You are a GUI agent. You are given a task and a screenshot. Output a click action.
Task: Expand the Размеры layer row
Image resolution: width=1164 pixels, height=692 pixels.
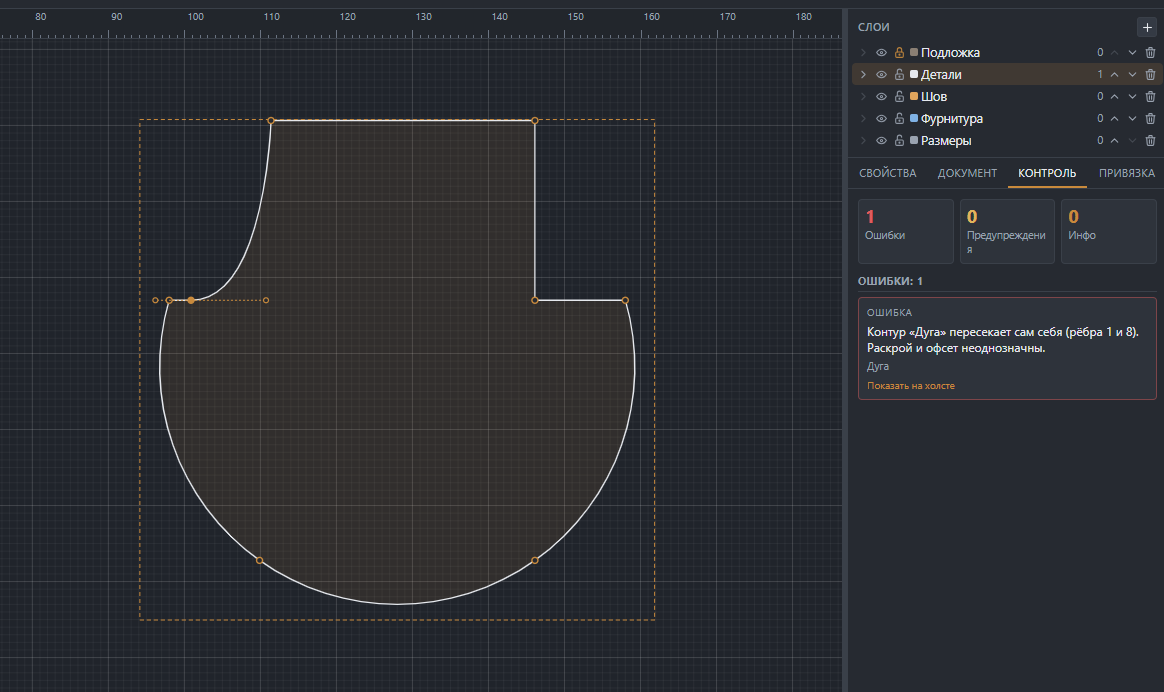click(863, 140)
